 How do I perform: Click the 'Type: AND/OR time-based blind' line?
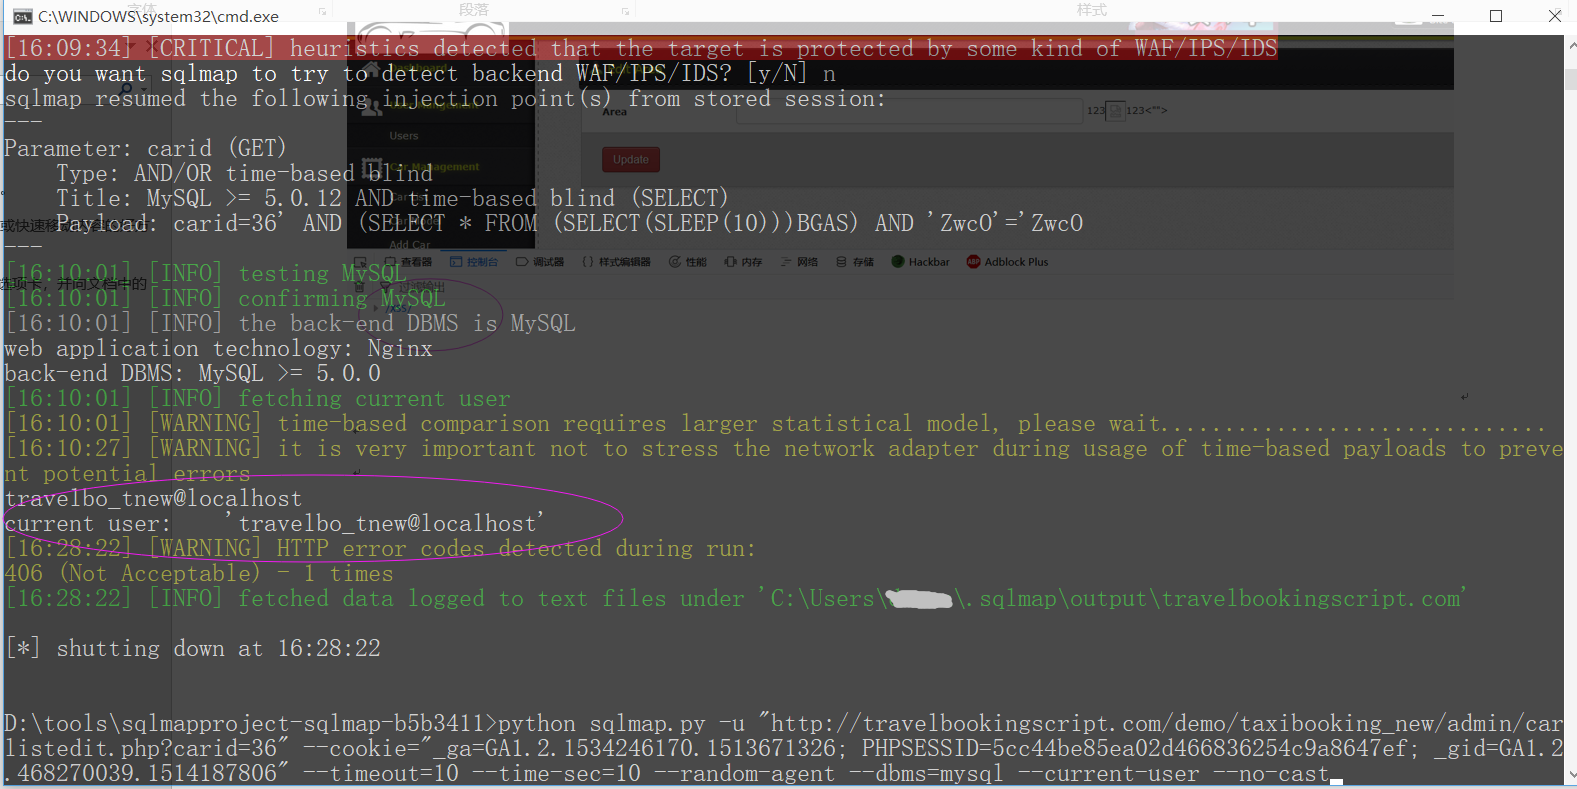[244, 173]
